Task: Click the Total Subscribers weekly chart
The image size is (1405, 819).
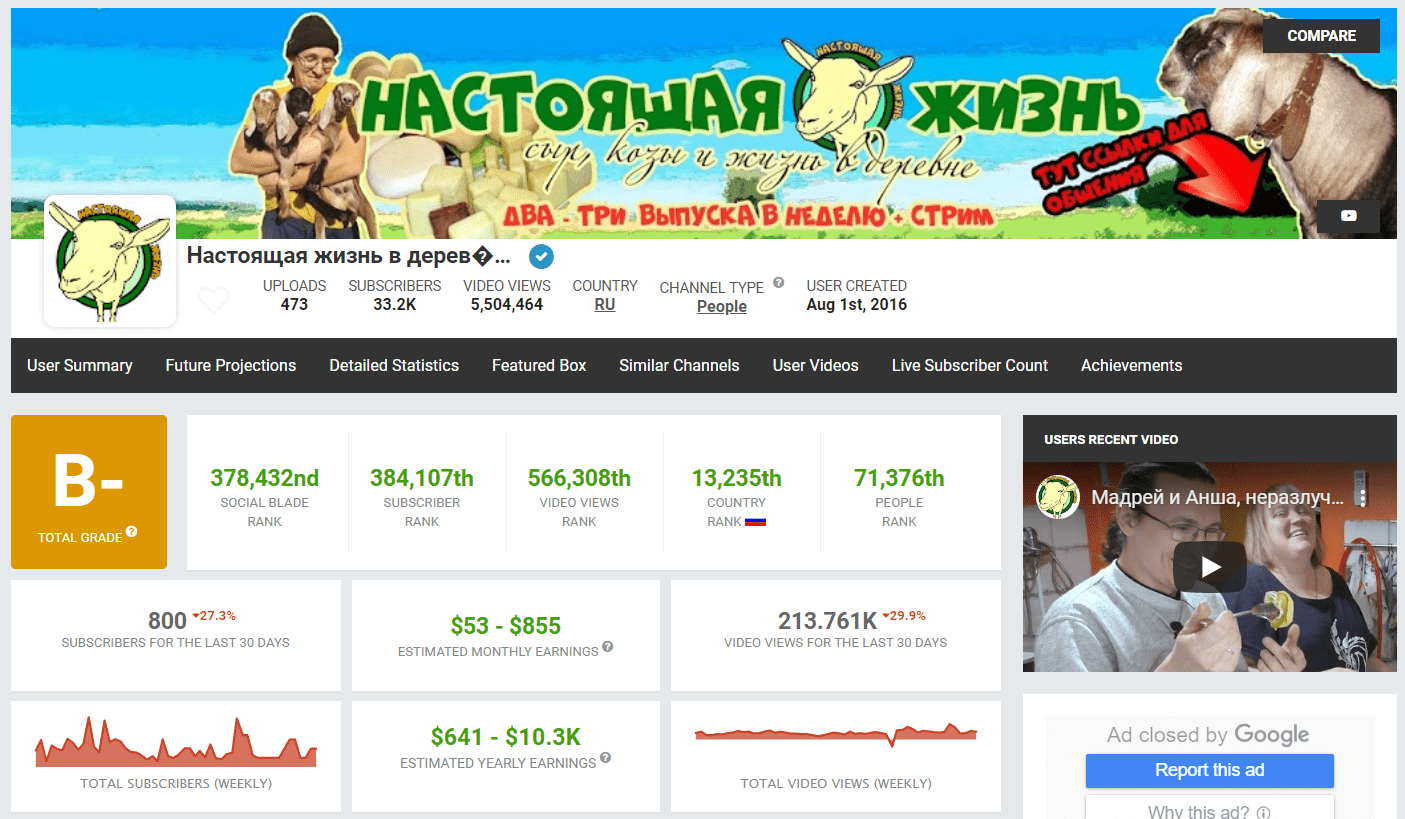Action: [x=176, y=744]
